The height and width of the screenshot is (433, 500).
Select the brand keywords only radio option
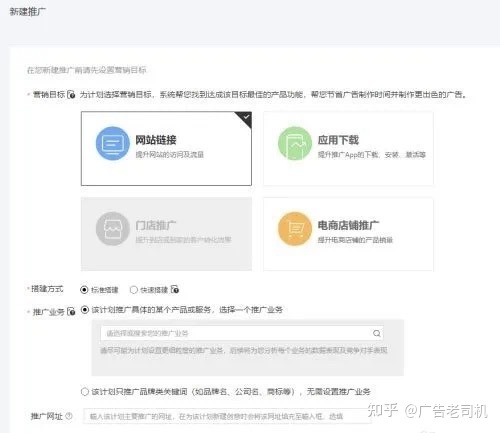[85, 391]
